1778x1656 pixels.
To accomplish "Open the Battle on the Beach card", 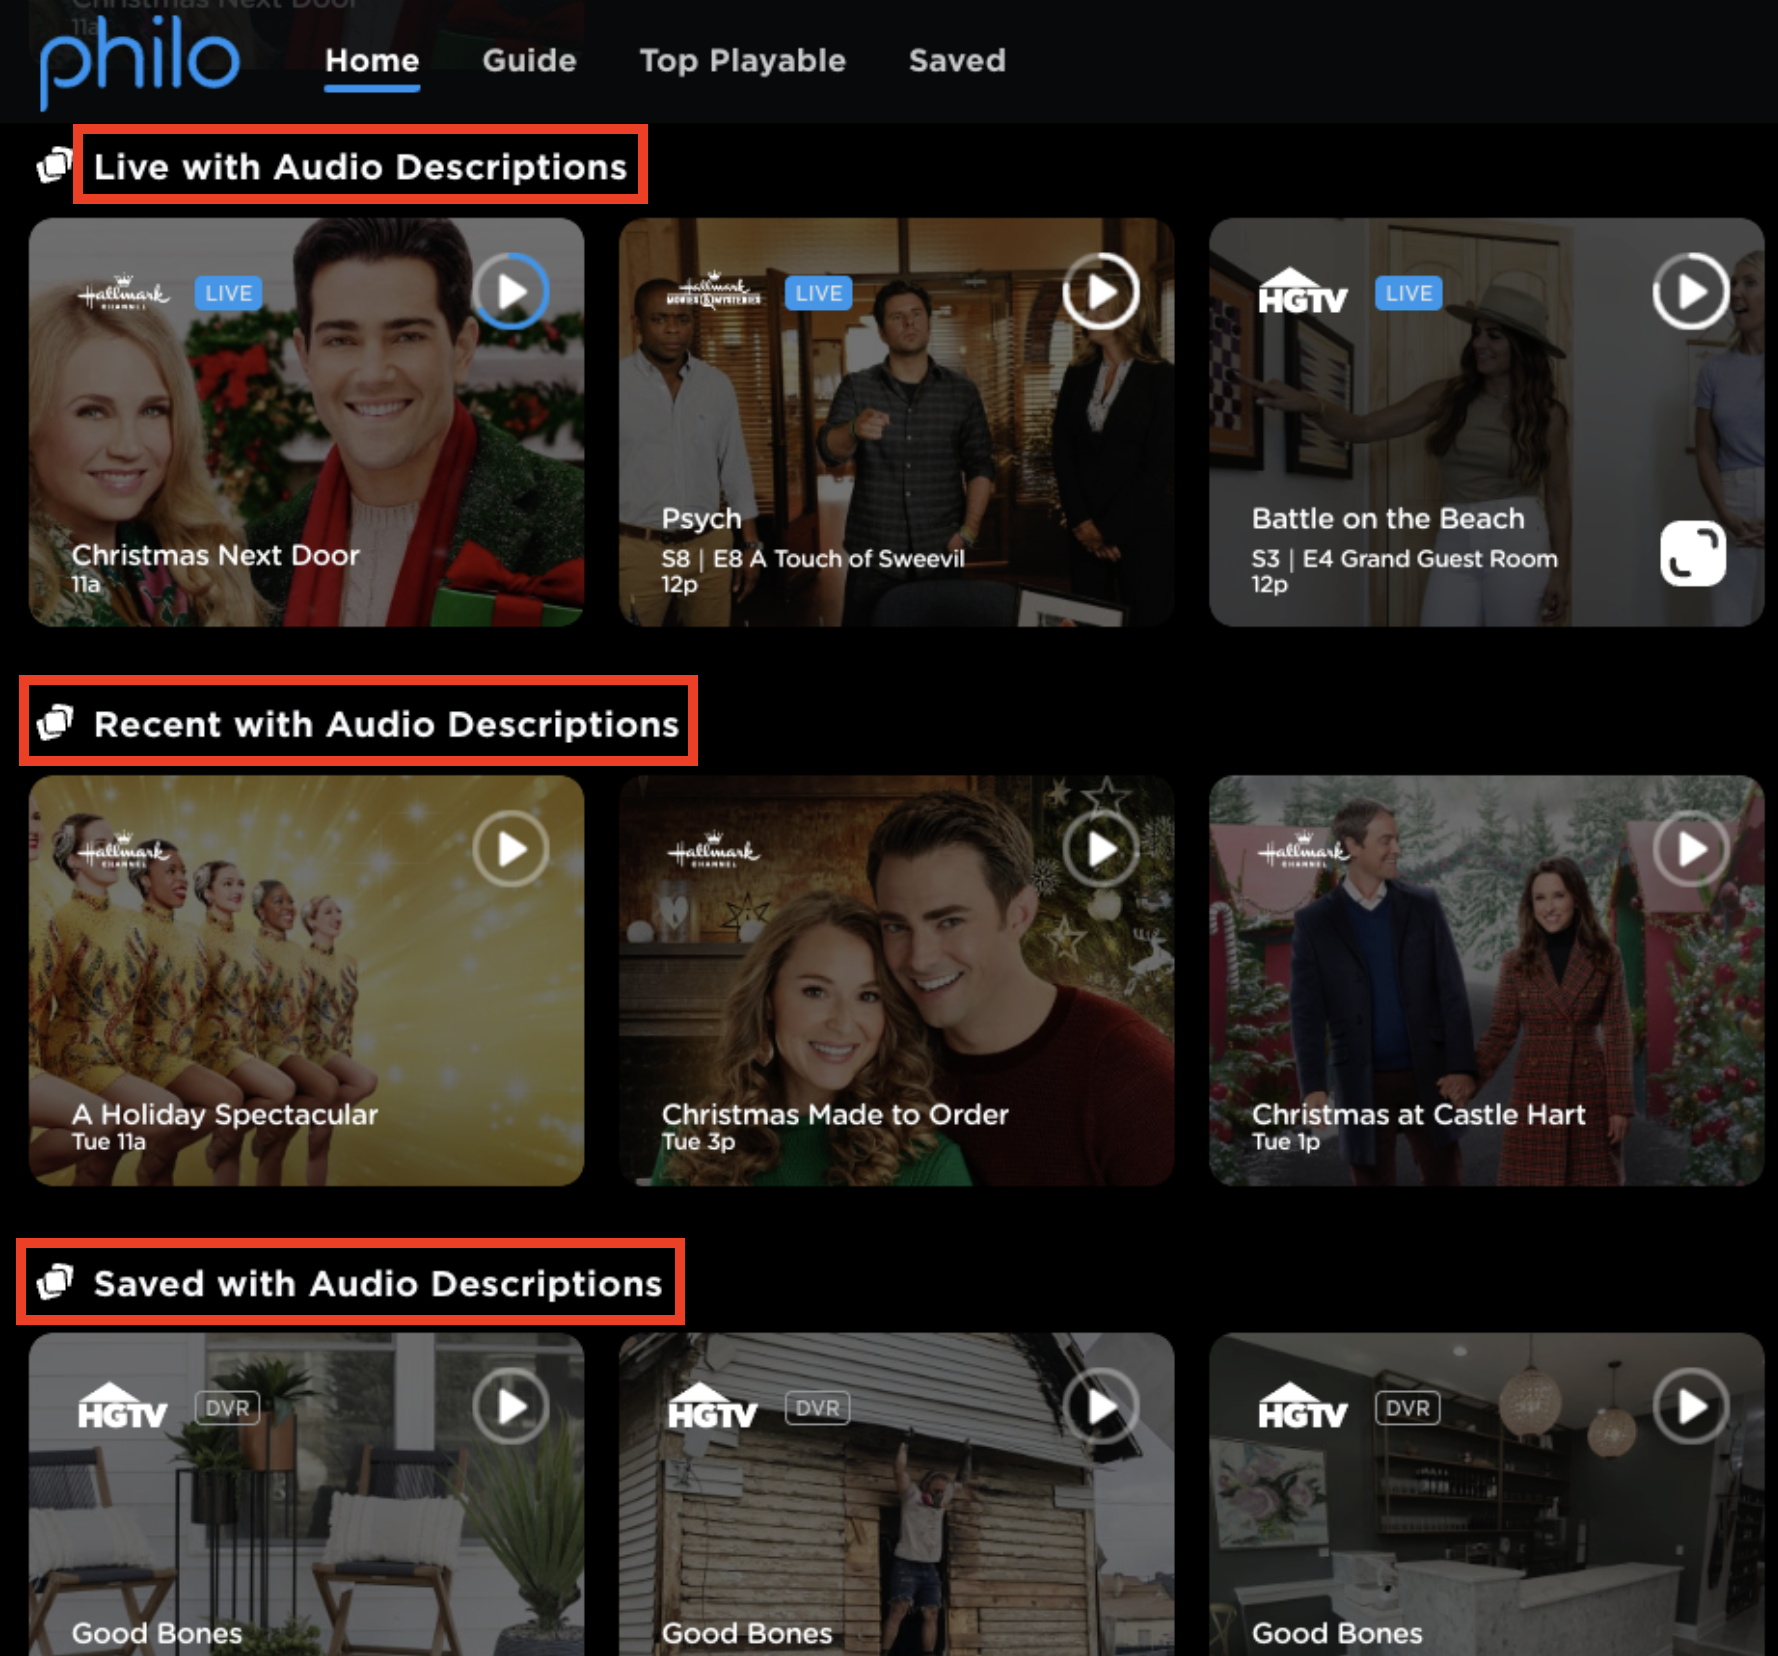I will pos(1486,422).
